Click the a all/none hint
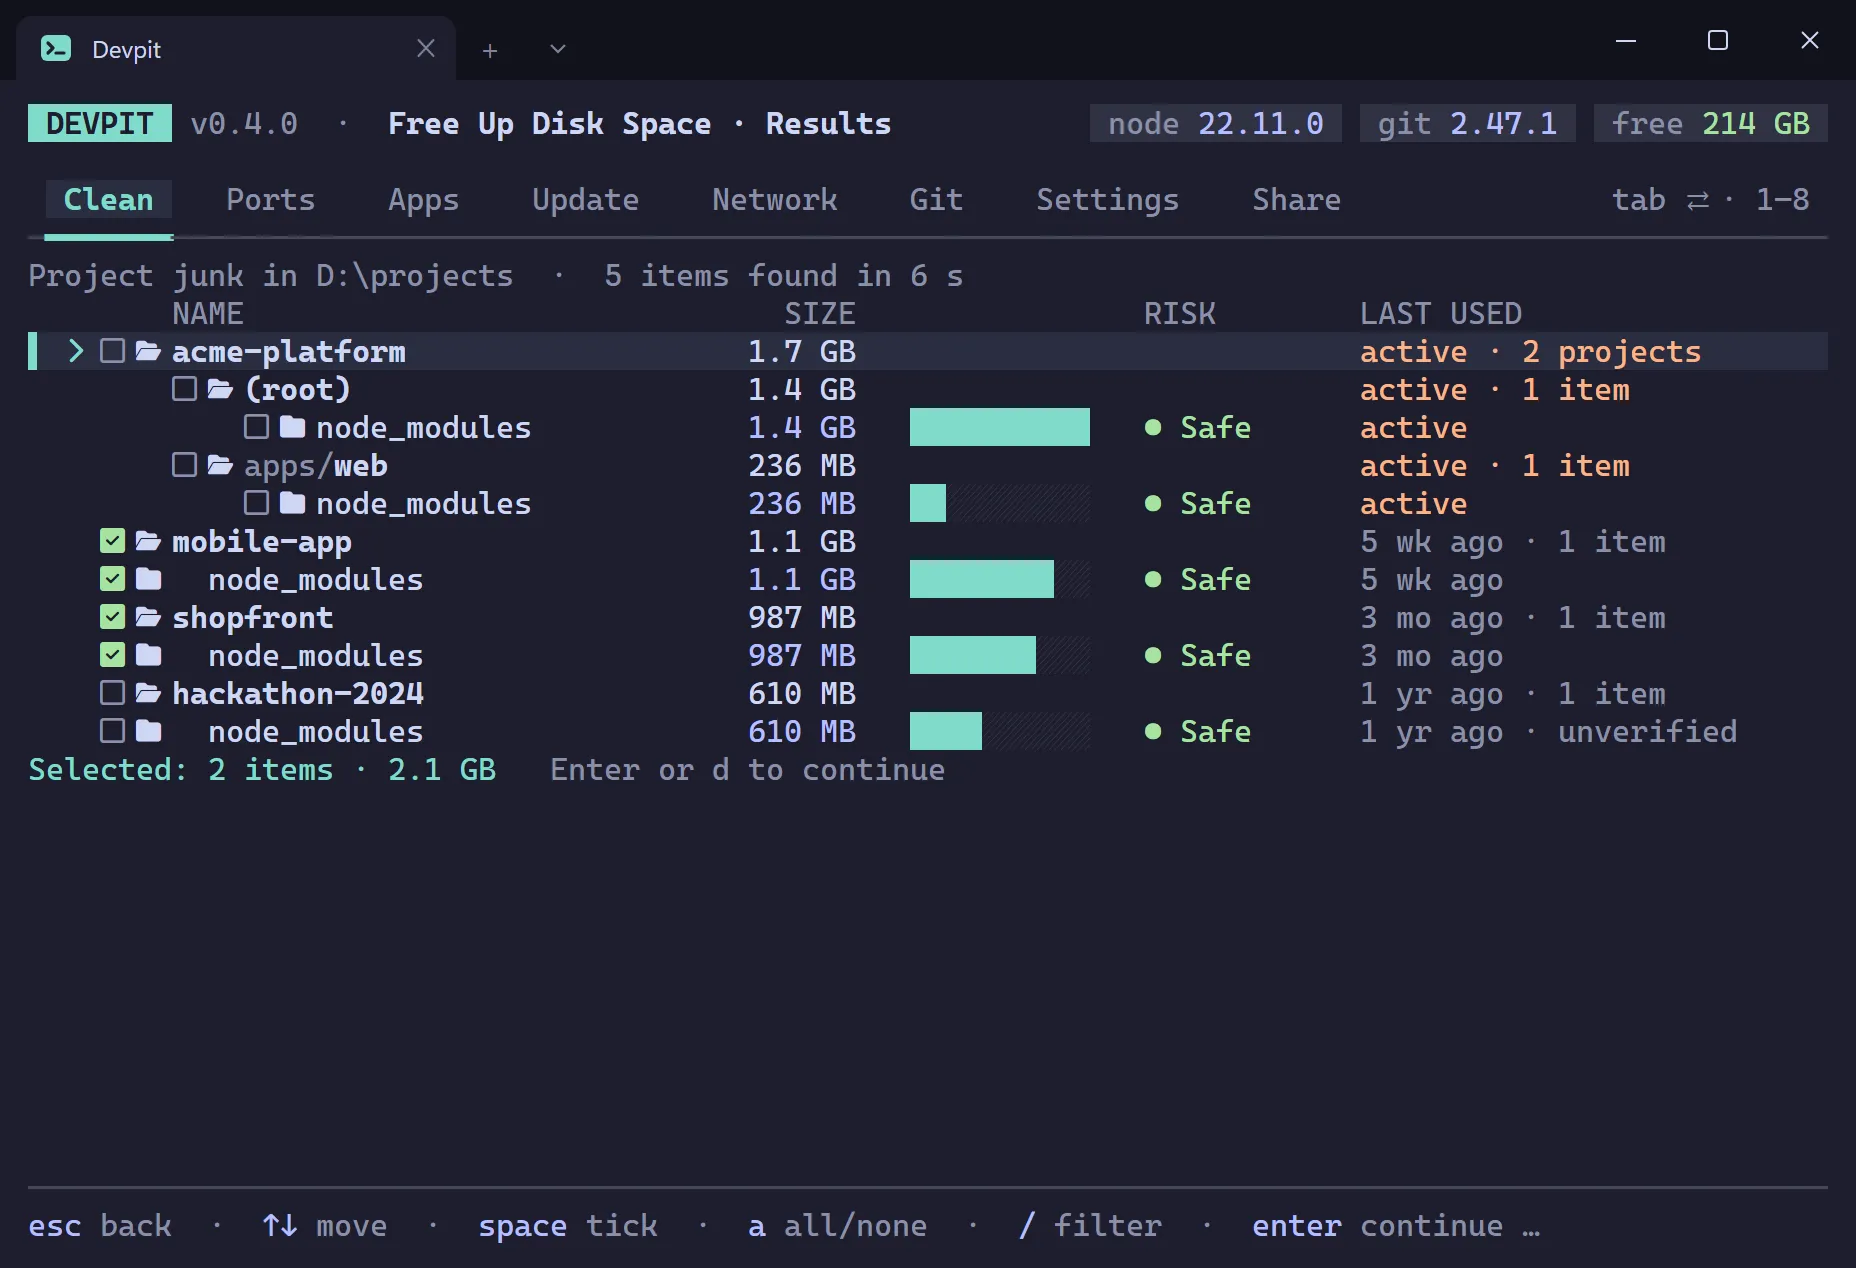 click(x=837, y=1226)
